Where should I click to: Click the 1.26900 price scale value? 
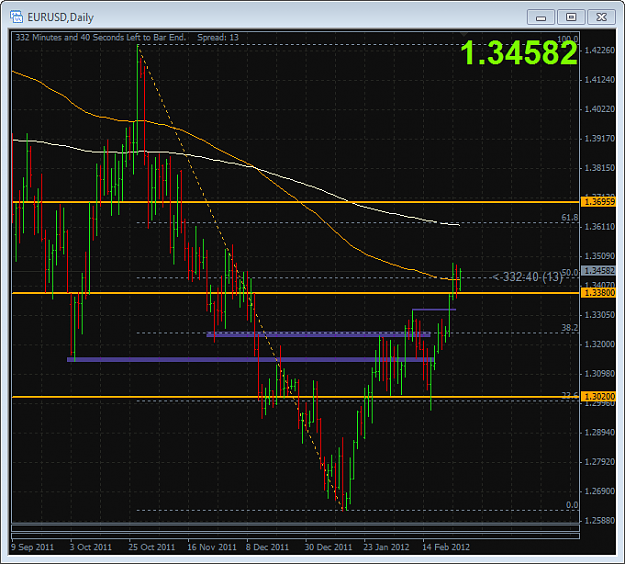point(599,491)
